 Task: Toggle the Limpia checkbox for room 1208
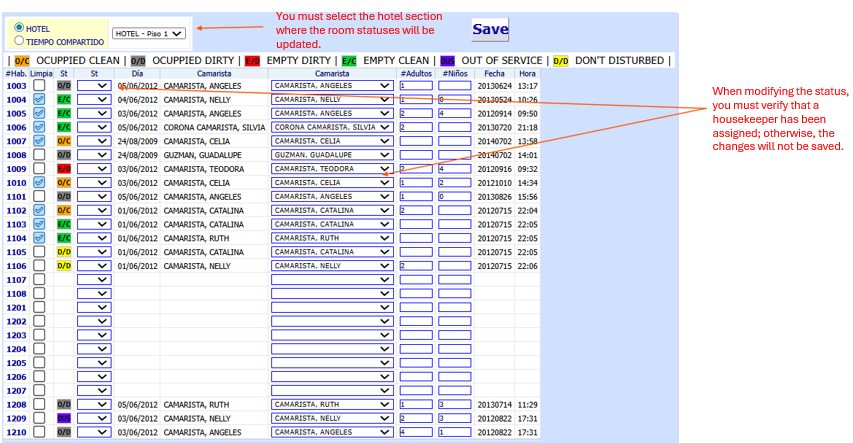pyautogui.click(x=39, y=405)
